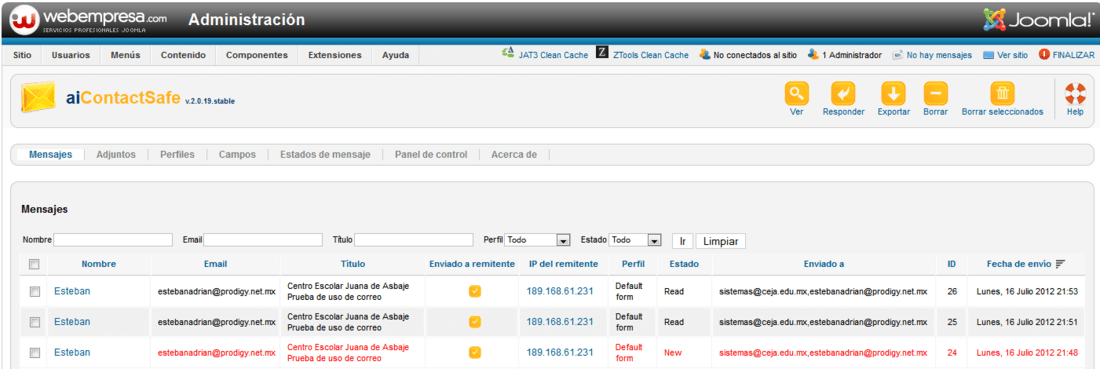Sort by Email column header
1100x369 pixels.
coord(215,264)
